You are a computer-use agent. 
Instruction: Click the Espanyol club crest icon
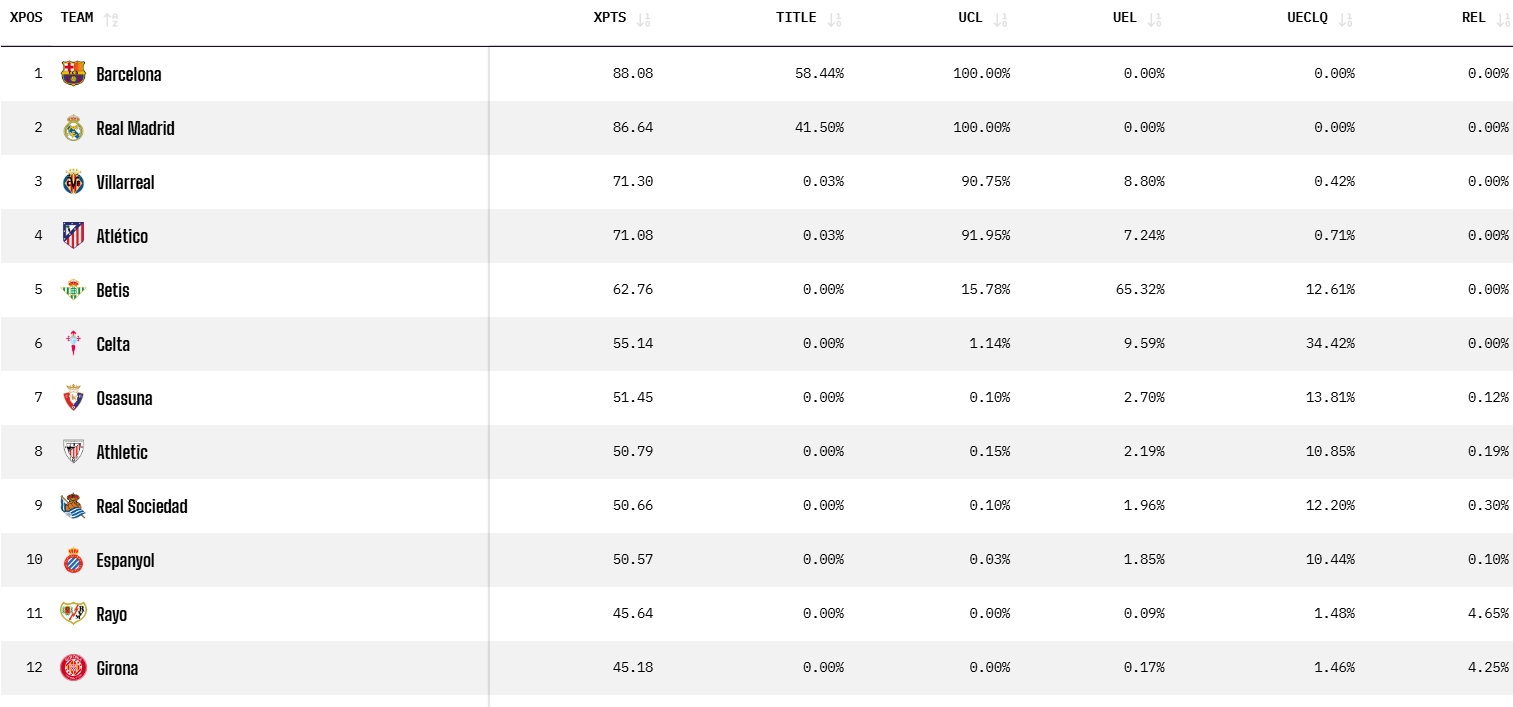tap(73, 560)
